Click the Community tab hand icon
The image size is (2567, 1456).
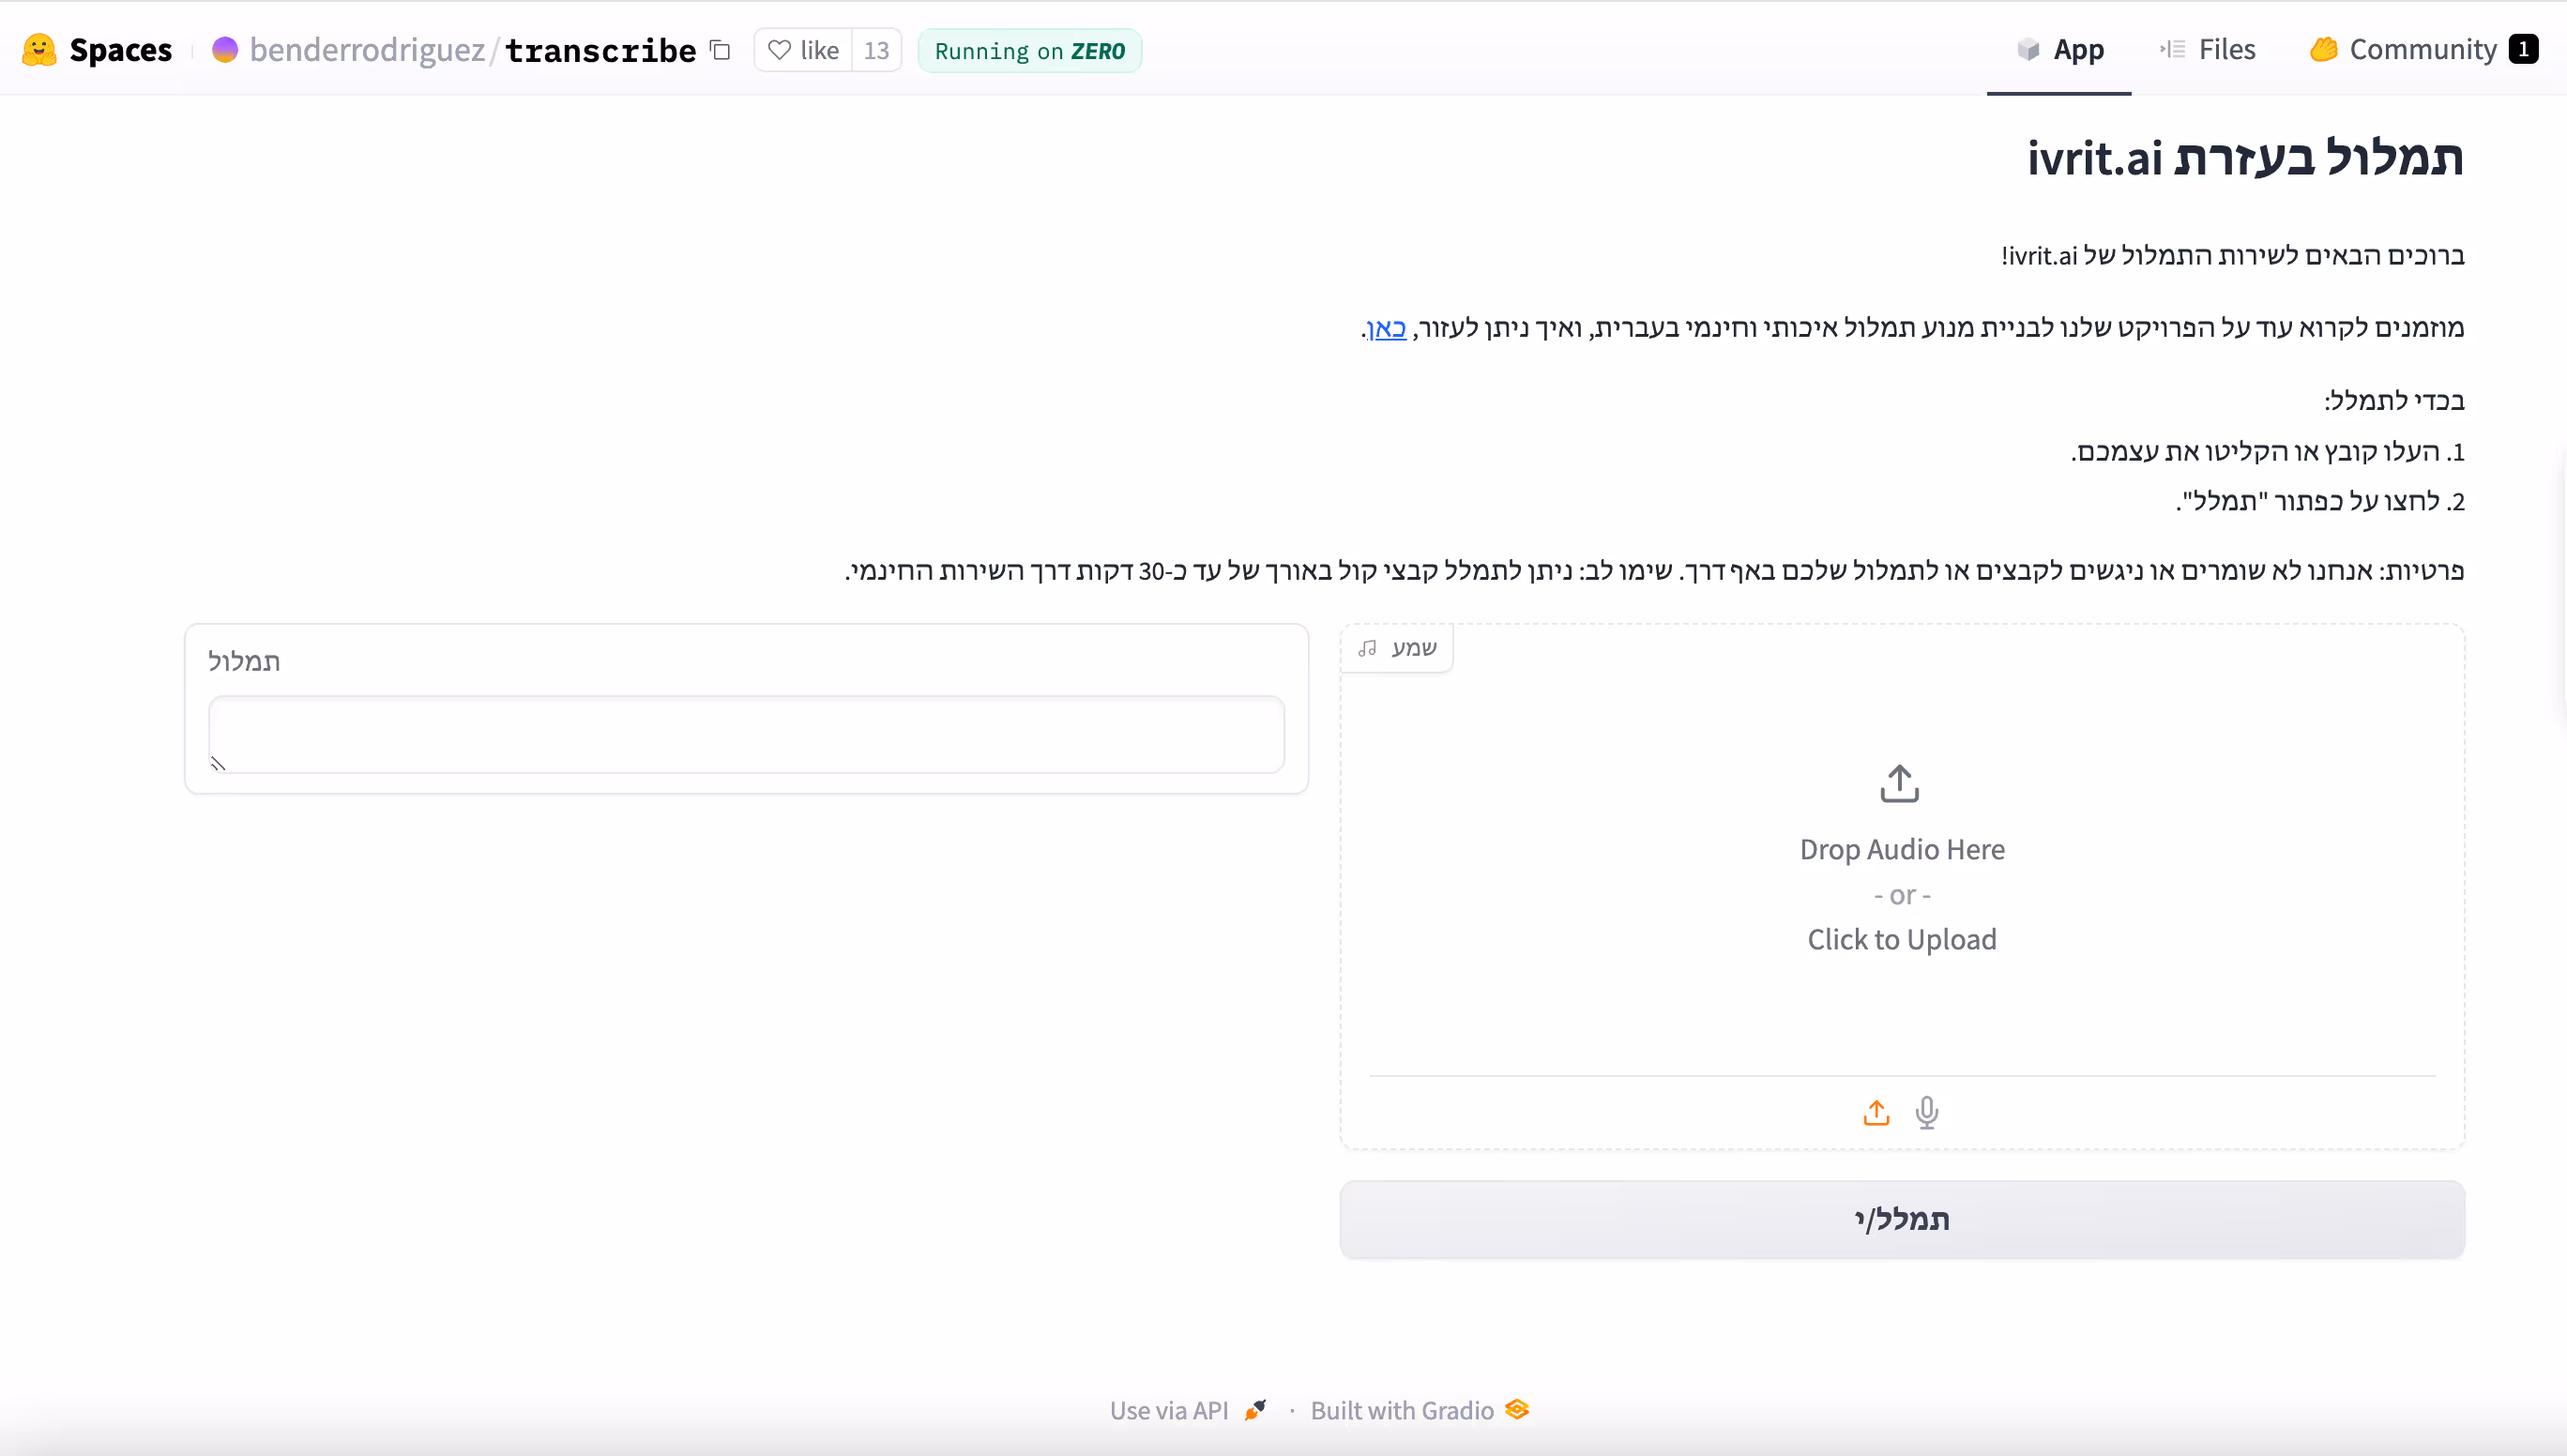[x=2323, y=49]
